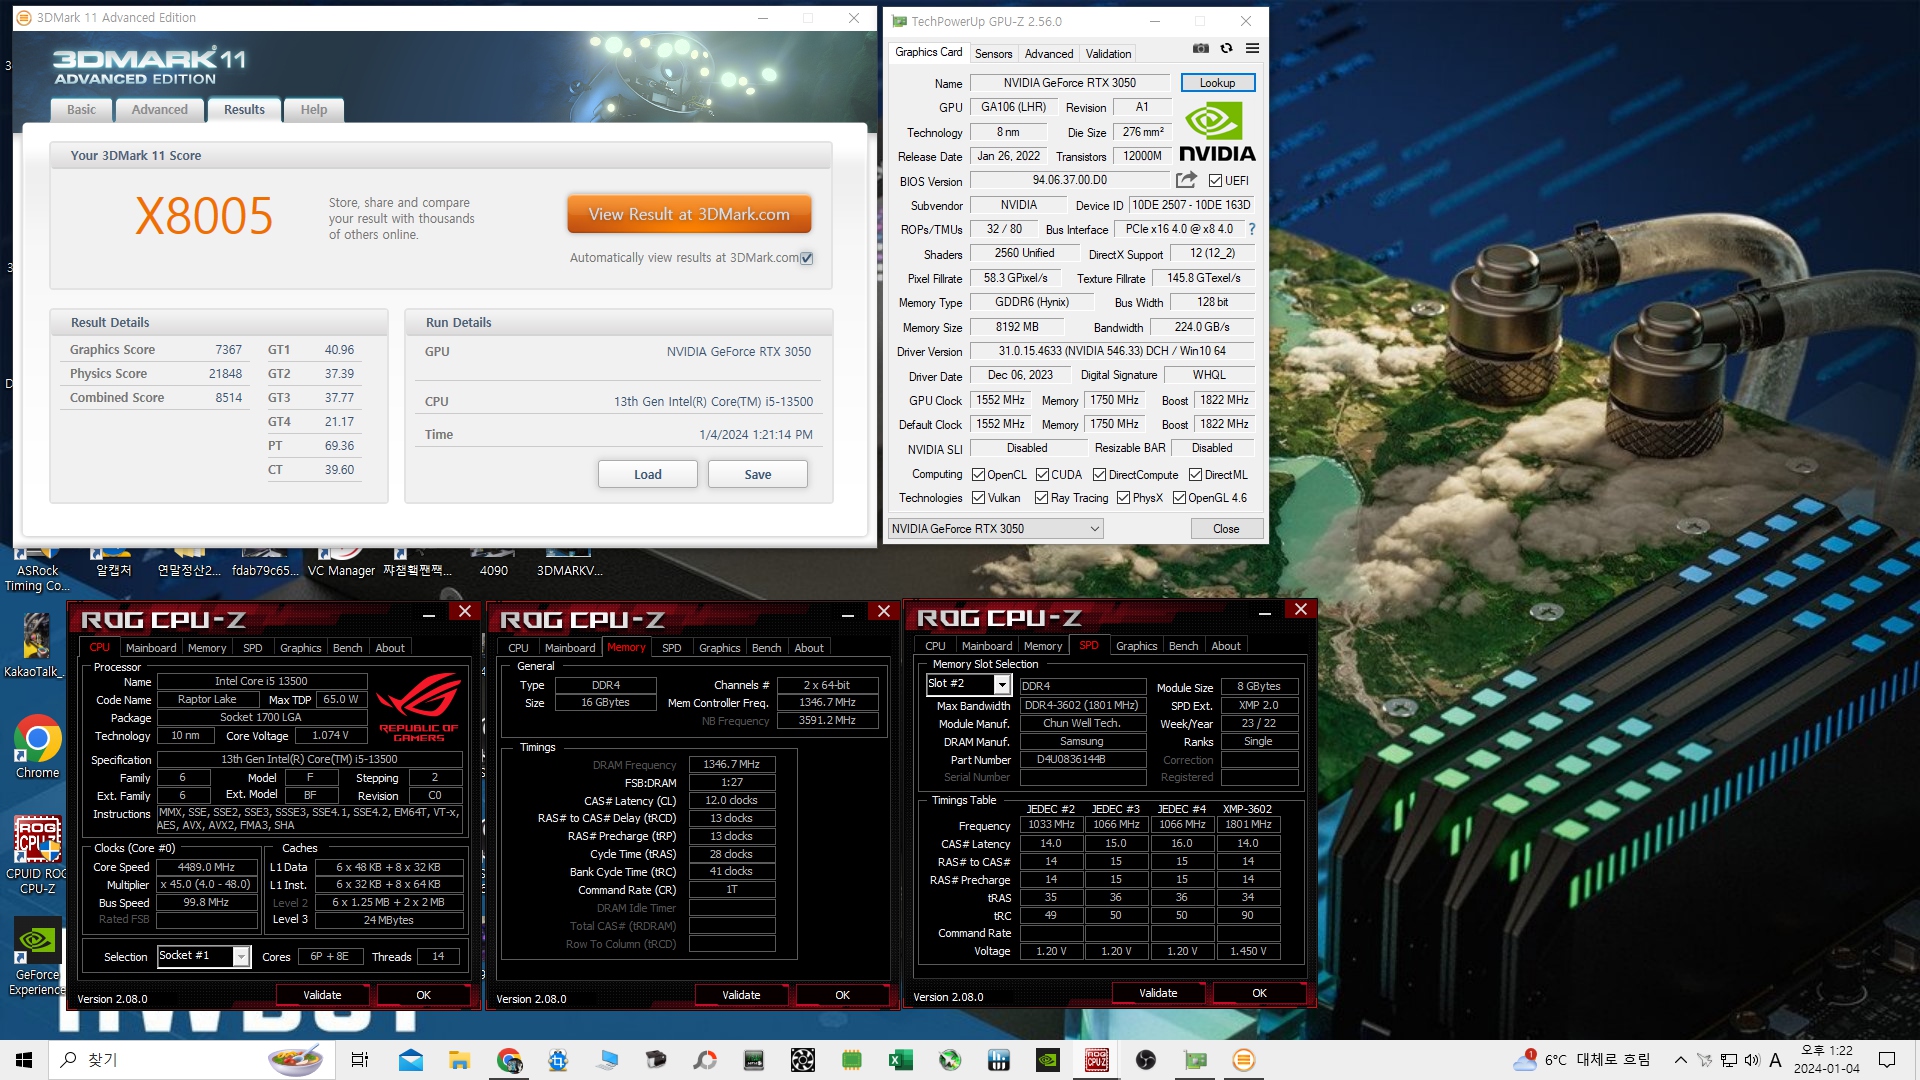The height and width of the screenshot is (1080, 1920).
Task: Click the GPU-Z refresh icon
Action: point(1226,48)
